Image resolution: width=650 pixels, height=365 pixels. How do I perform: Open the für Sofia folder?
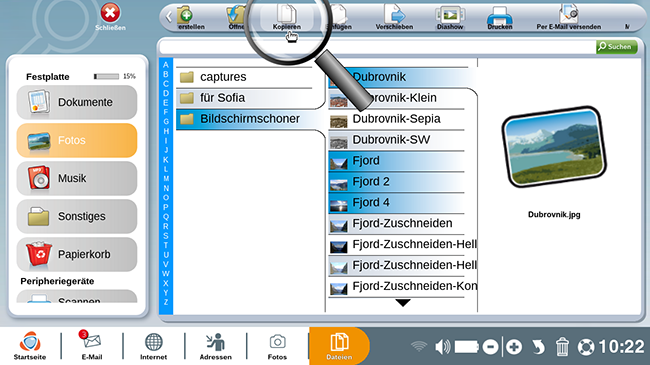click(249, 98)
